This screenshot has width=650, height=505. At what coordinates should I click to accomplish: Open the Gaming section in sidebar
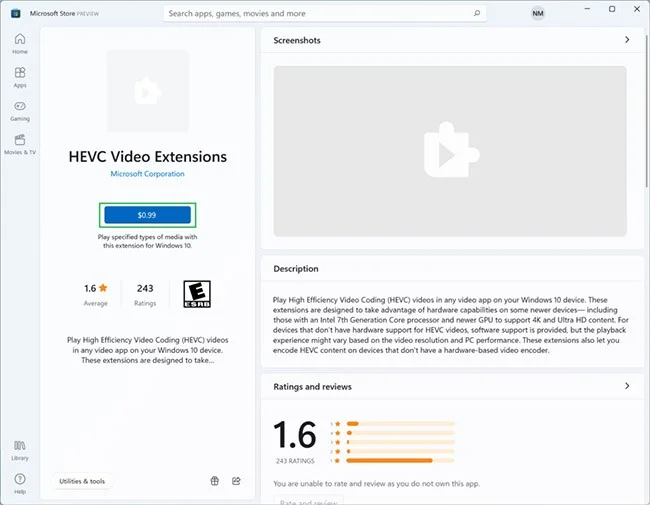[x=20, y=111]
